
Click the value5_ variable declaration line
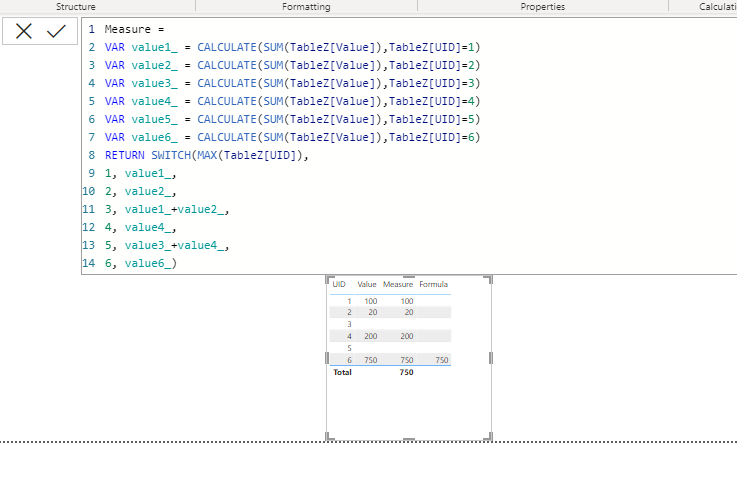(292, 119)
